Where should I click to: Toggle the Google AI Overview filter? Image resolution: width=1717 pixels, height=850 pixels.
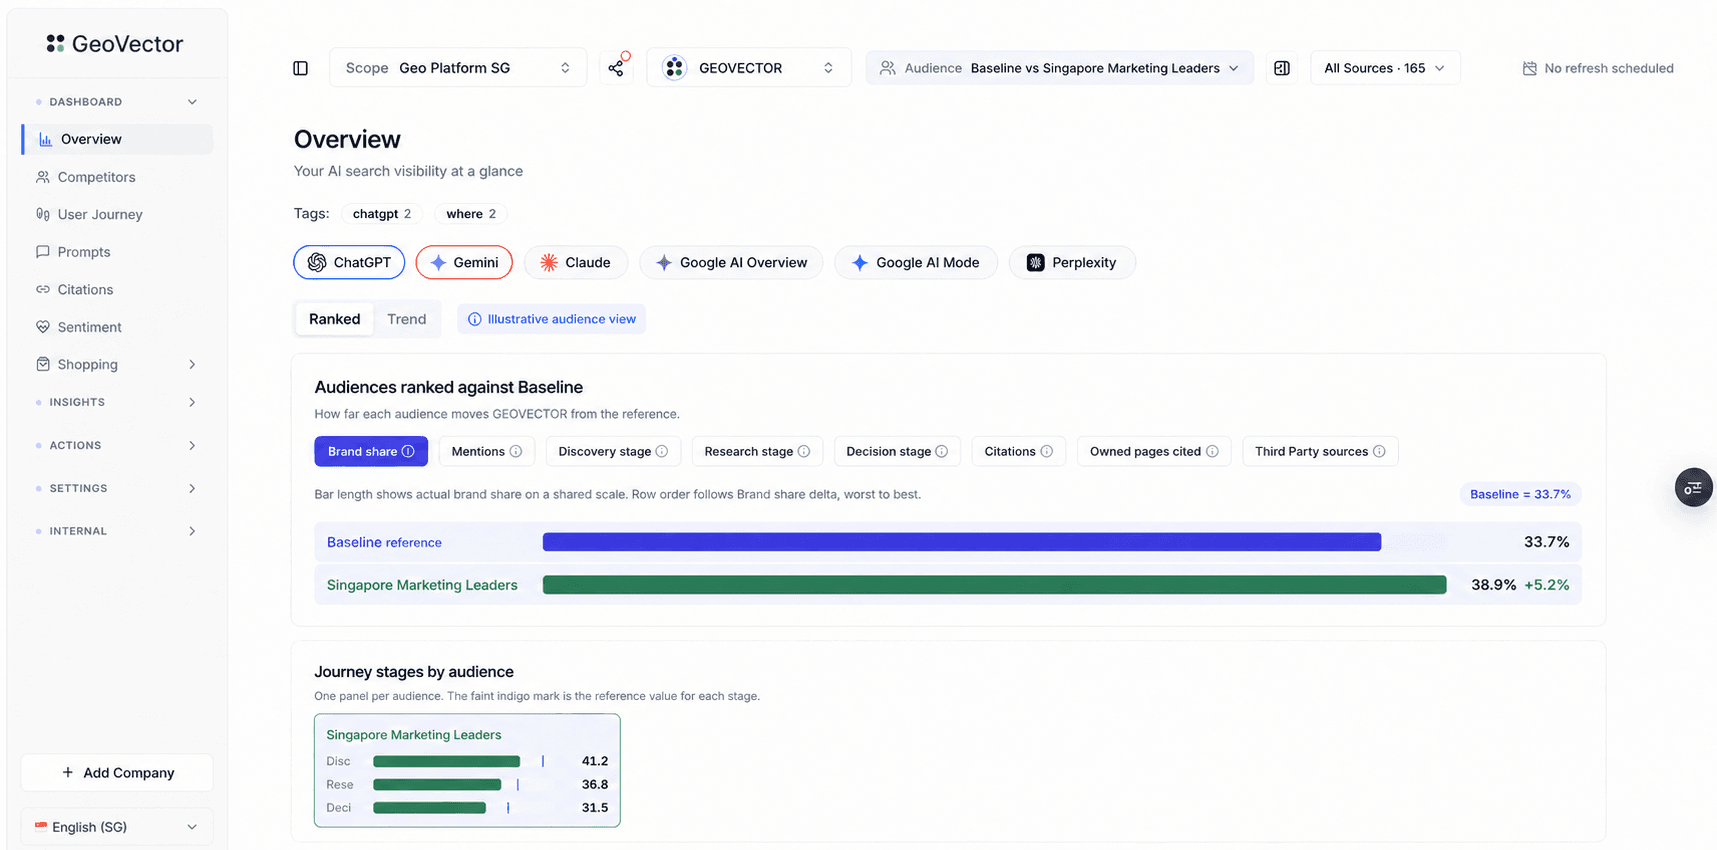[x=731, y=262]
